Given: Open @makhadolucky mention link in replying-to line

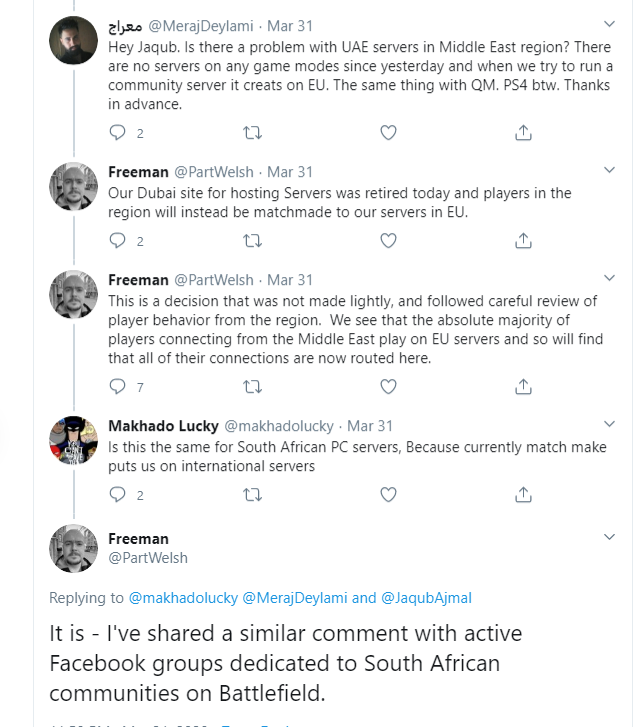Looking at the screenshot, I should tap(183, 598).
